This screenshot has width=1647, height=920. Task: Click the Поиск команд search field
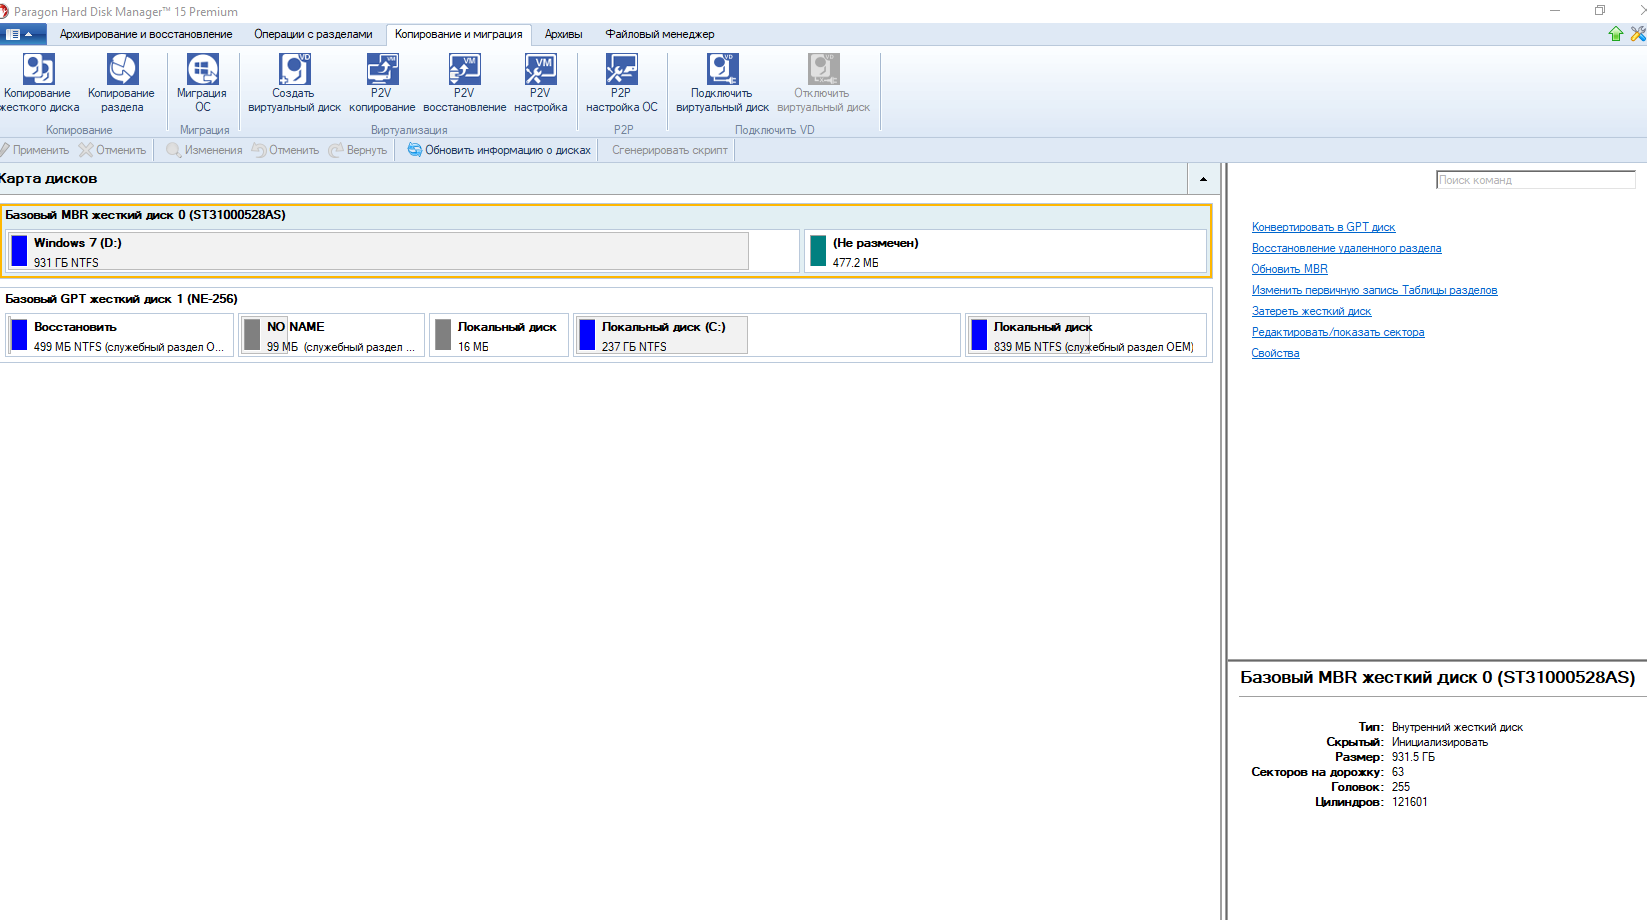1535,180
